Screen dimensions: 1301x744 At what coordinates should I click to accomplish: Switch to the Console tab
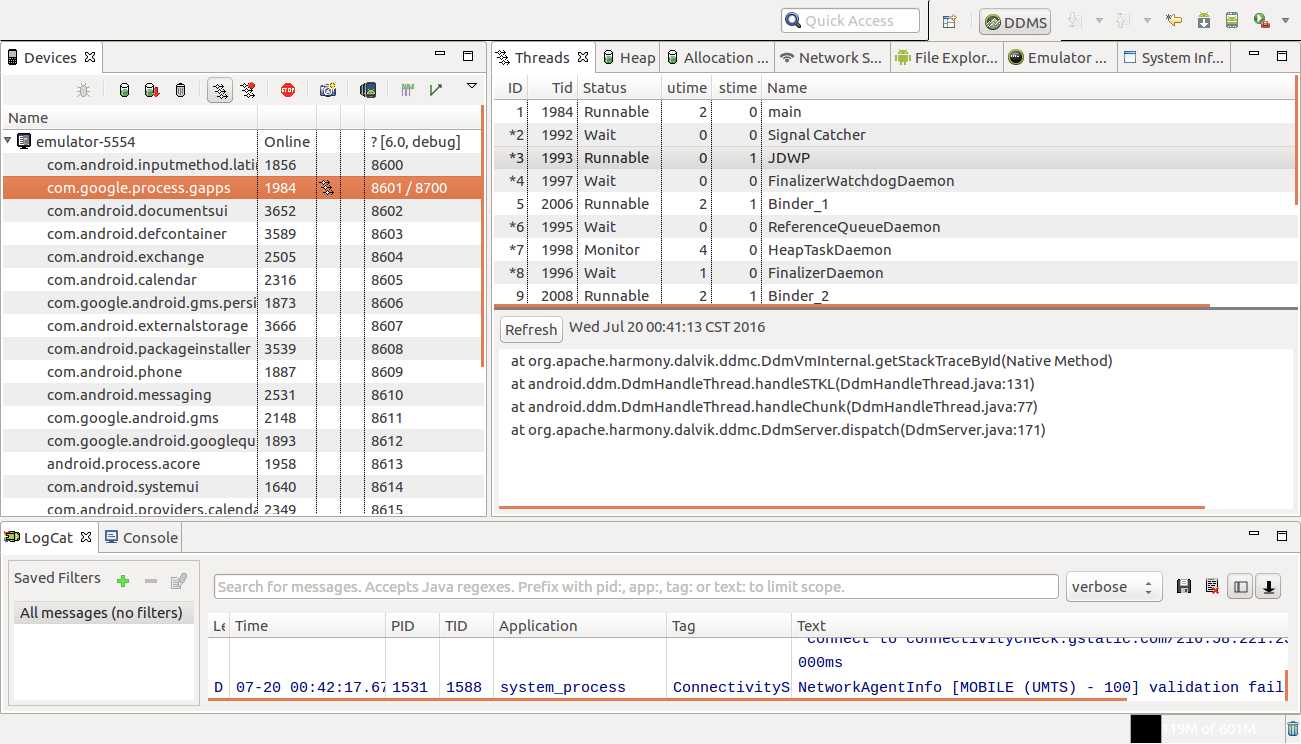pos(141,538)
